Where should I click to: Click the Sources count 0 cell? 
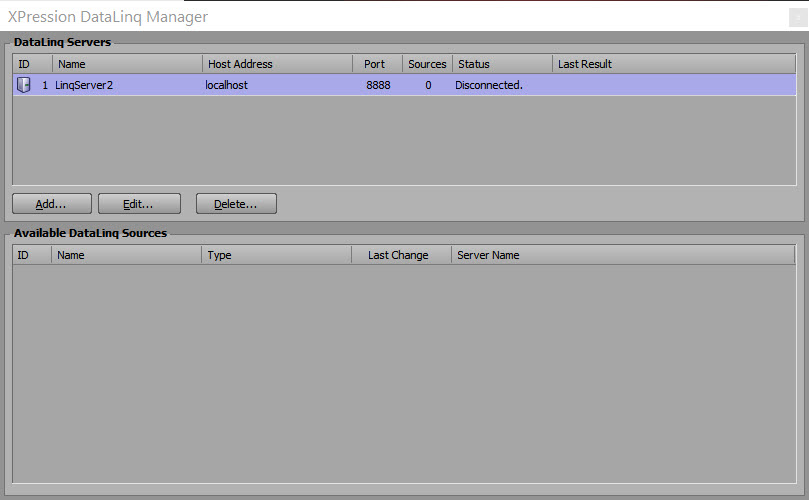point(428,85)
